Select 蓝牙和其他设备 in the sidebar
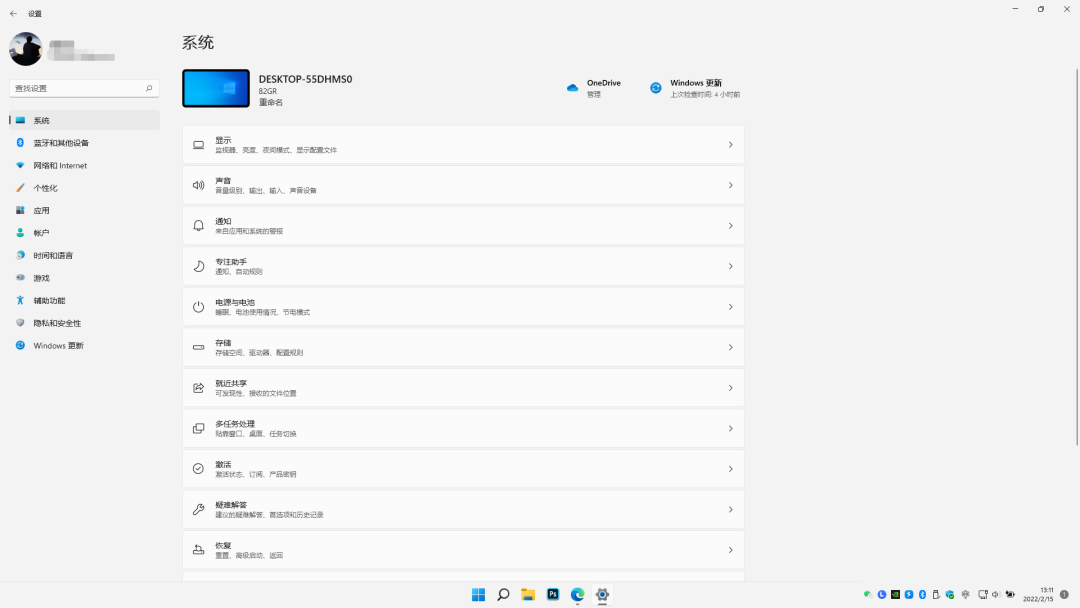Screen dimensions: 1080x608 tap(84, 143)
